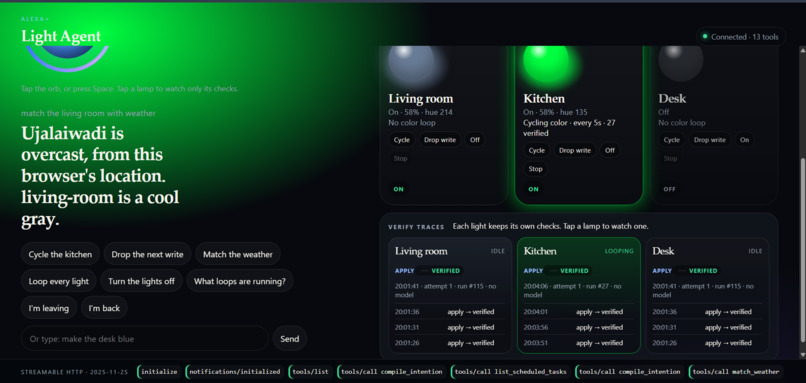
Task: Click 'On · 58% · hue 135' Kitchen status
Action: [555, 112]
